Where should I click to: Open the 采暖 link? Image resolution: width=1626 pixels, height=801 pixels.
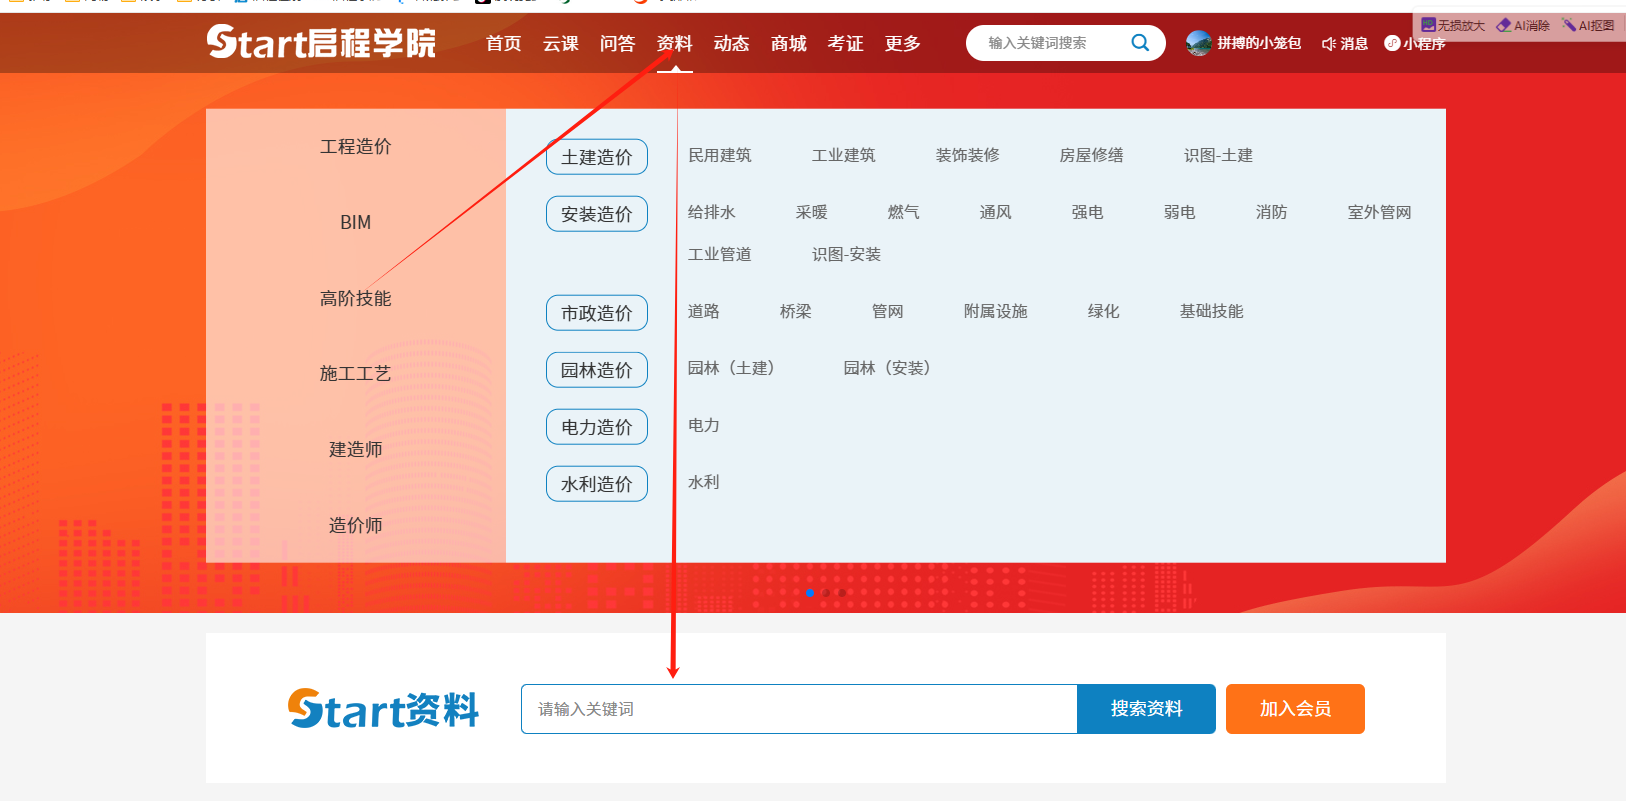pyautogui.click(x=812, y=212)
